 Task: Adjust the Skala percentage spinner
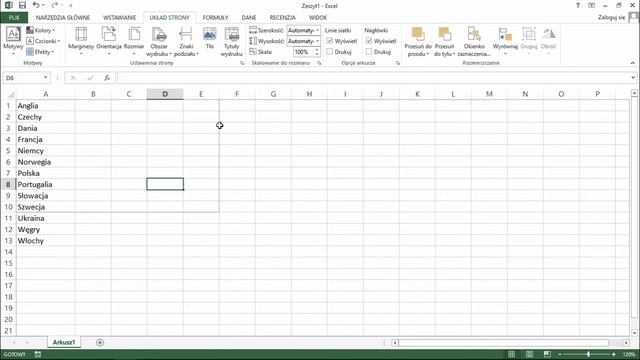click(x=317, y=52)
